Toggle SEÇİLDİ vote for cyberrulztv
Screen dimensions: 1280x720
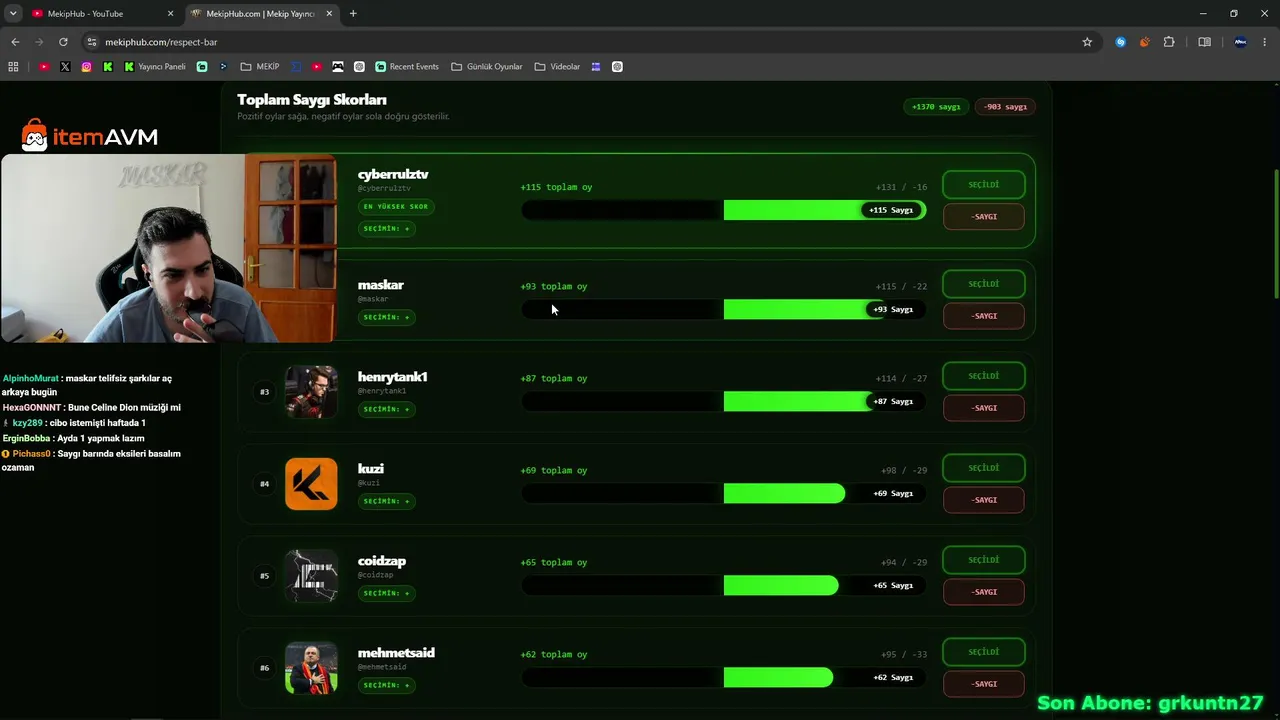(984, 185)
